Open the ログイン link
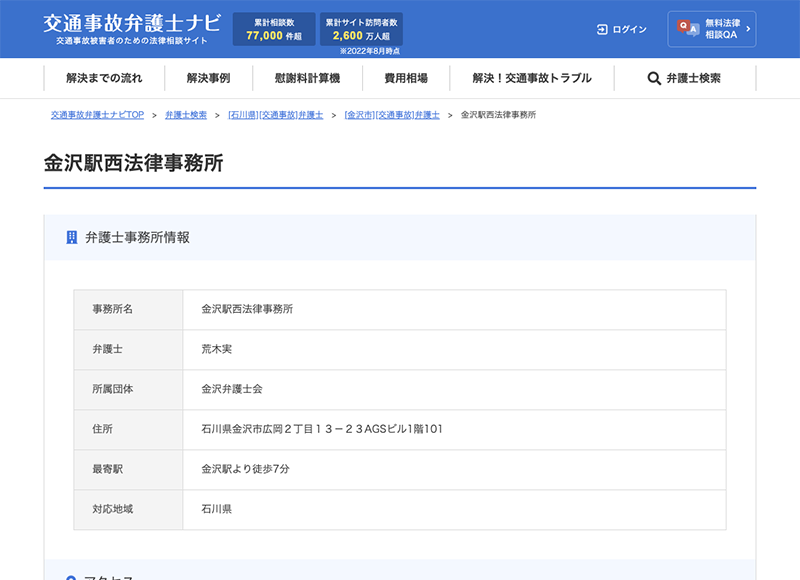Image resolution: width=800 pixels, height=580 pixels. point(621,30)
